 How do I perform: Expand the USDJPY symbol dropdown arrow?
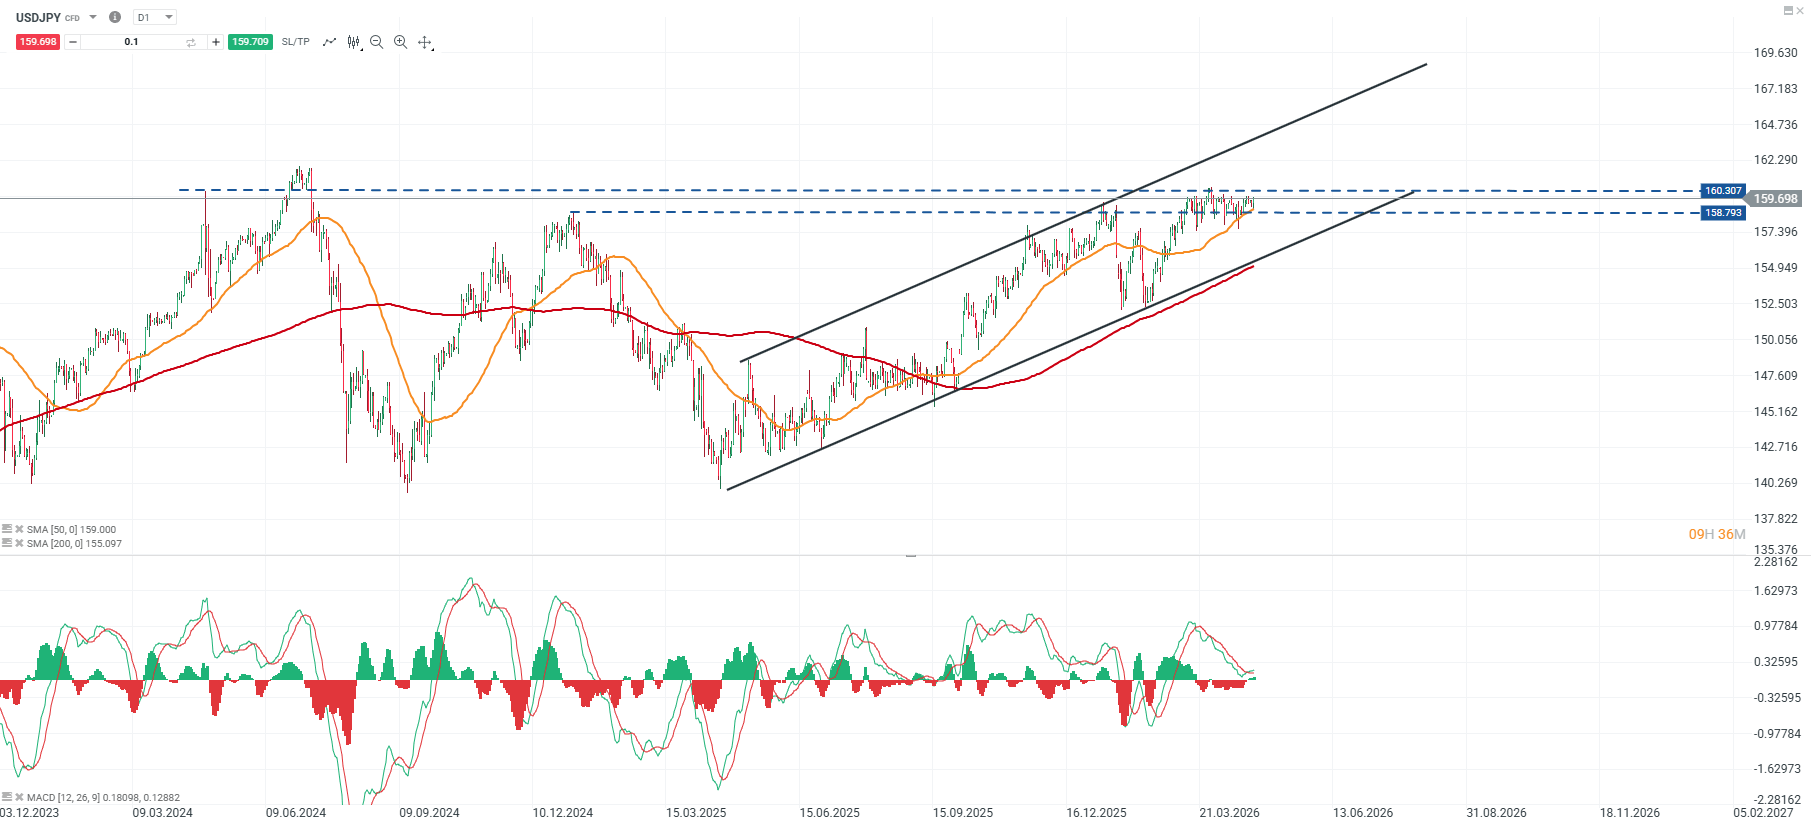pos(93,17)
